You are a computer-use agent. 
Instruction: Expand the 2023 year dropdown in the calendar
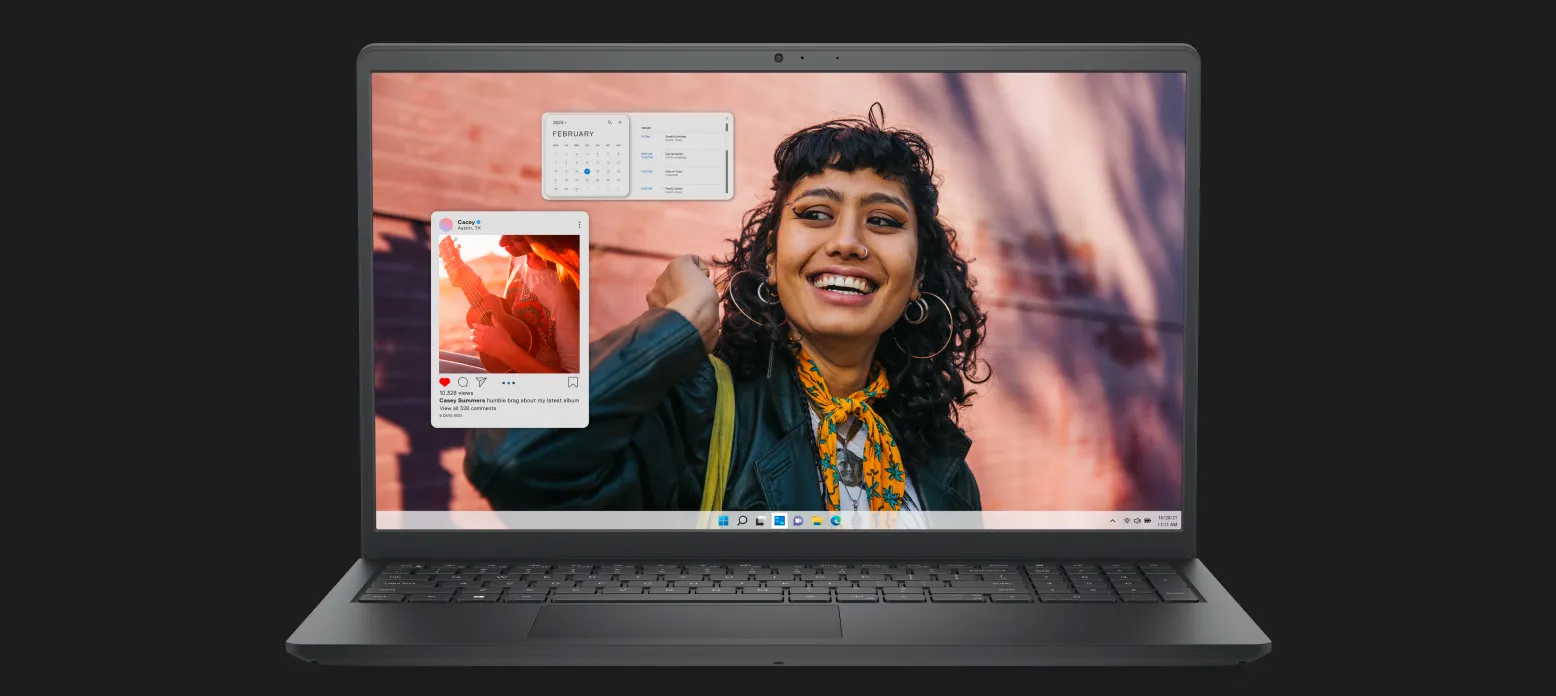(x=559, y=122)
